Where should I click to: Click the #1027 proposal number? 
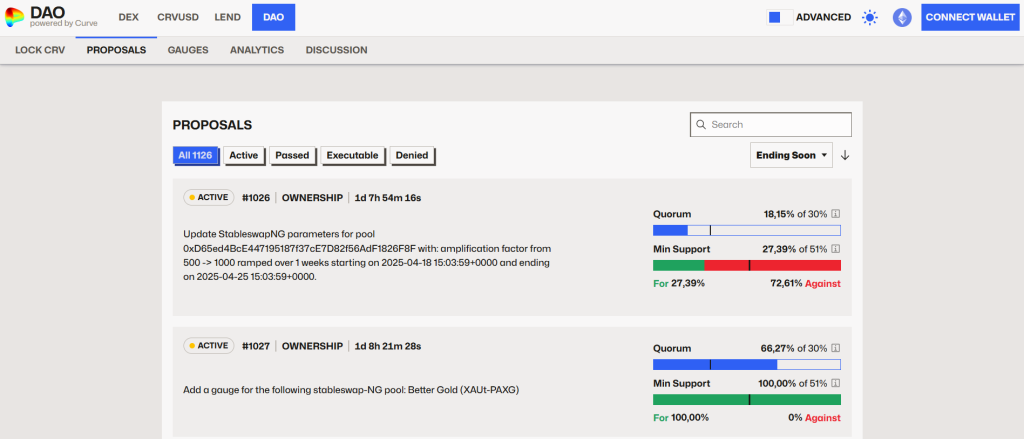click(x=255, y=346)
